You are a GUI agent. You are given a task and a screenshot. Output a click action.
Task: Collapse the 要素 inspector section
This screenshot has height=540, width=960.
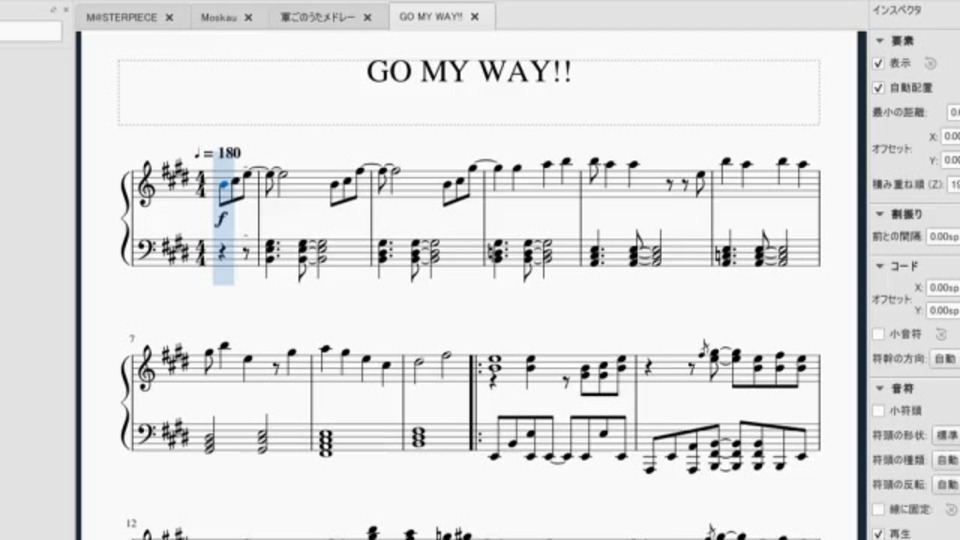(x=880, y=41)
